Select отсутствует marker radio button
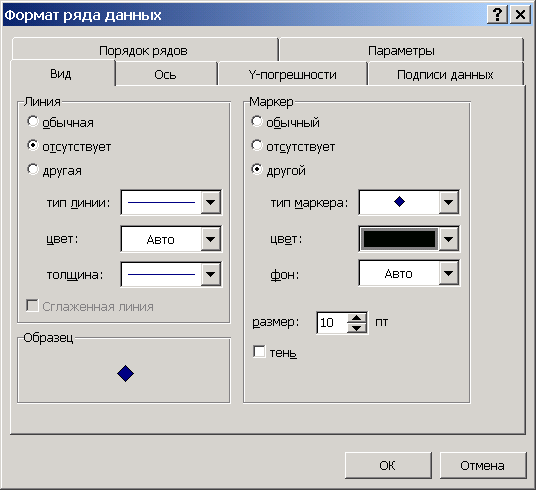This screenshot has width=536, height=490. pos(257,146)
